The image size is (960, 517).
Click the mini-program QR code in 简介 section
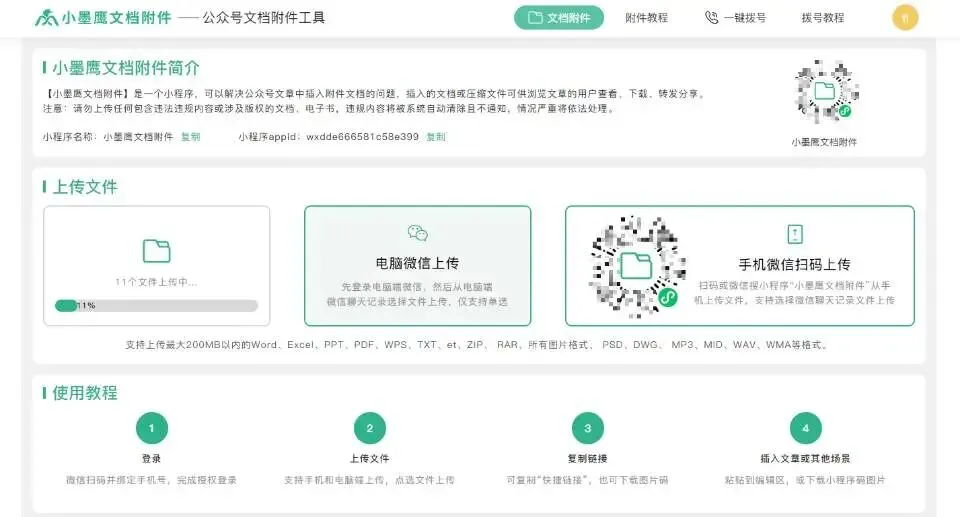(x=825, y=91)
